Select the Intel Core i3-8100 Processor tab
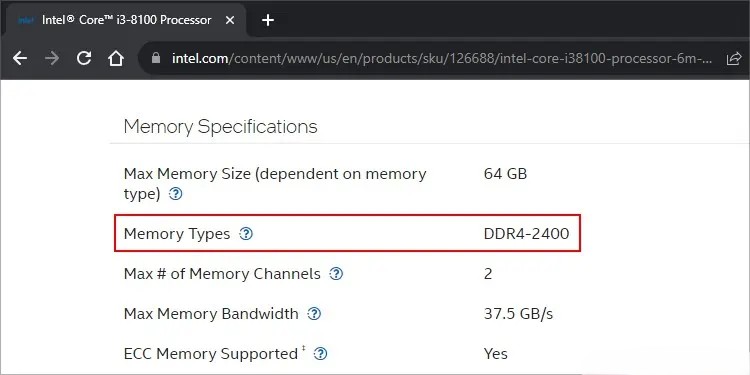The height and width of the screenshot is (375, 750). click(126, 20)
